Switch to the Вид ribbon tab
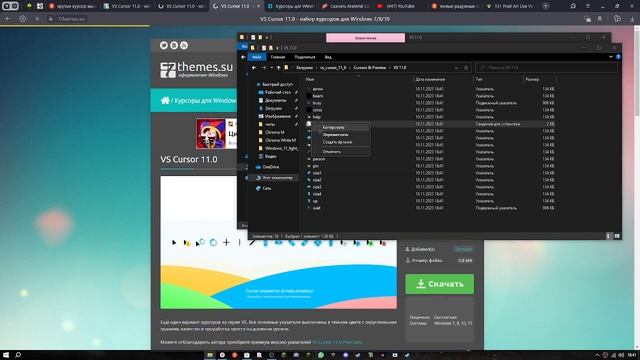Screen dimensions: 640x360 [328, 57]
